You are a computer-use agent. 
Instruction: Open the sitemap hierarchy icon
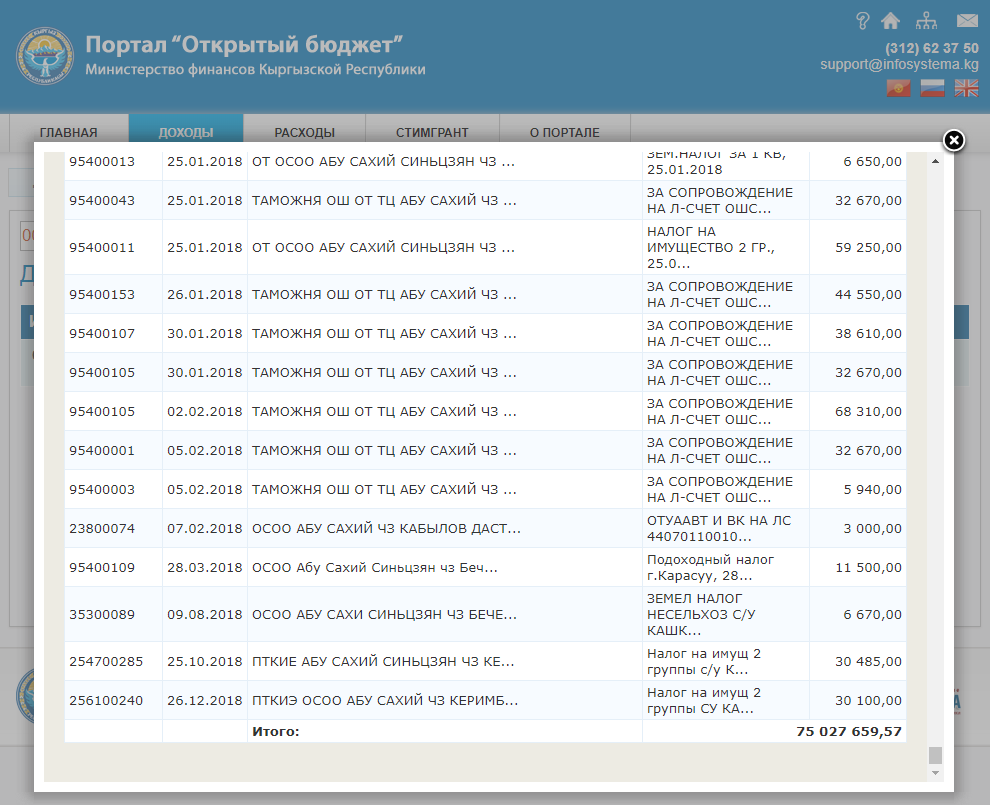coord(926,21)
